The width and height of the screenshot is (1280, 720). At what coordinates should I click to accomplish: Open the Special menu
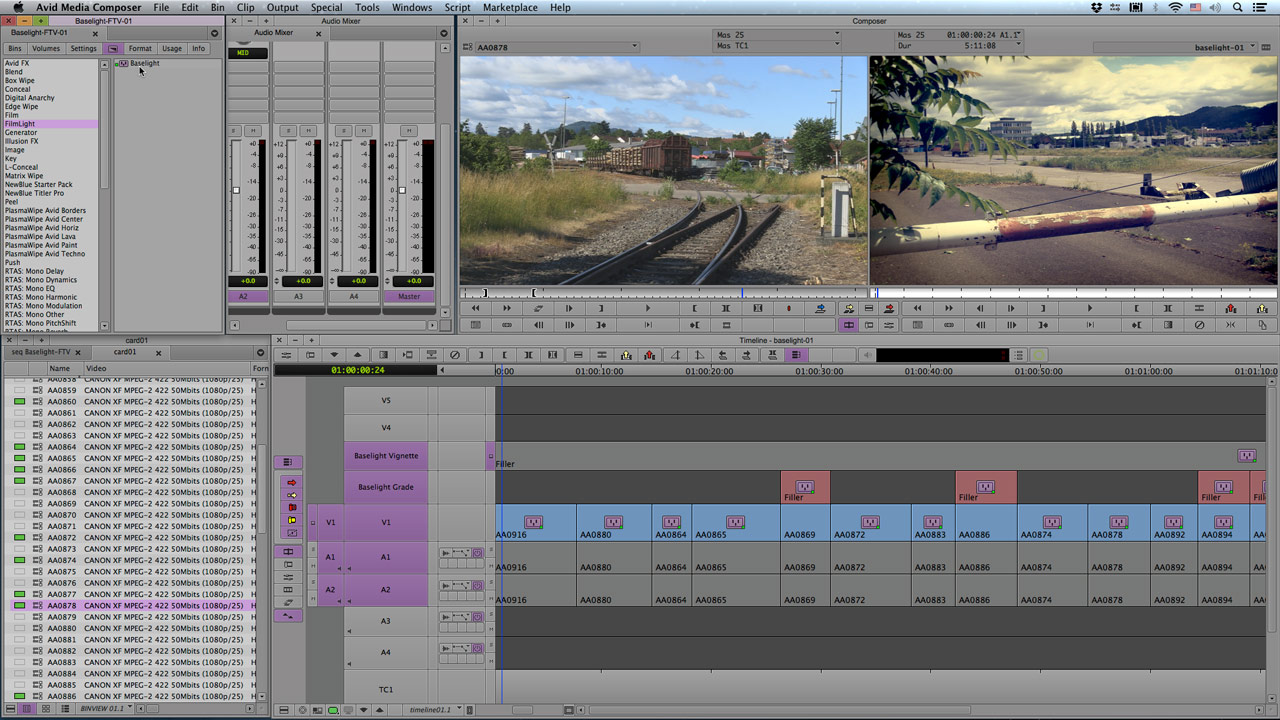point(326,7)
